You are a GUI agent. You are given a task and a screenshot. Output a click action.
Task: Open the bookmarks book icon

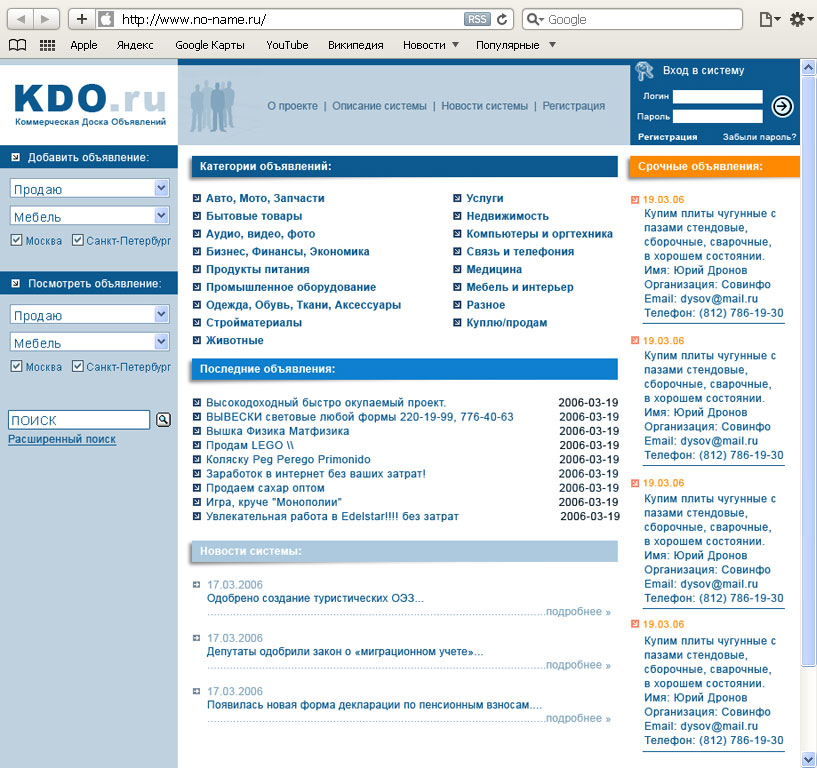[17, 45]
